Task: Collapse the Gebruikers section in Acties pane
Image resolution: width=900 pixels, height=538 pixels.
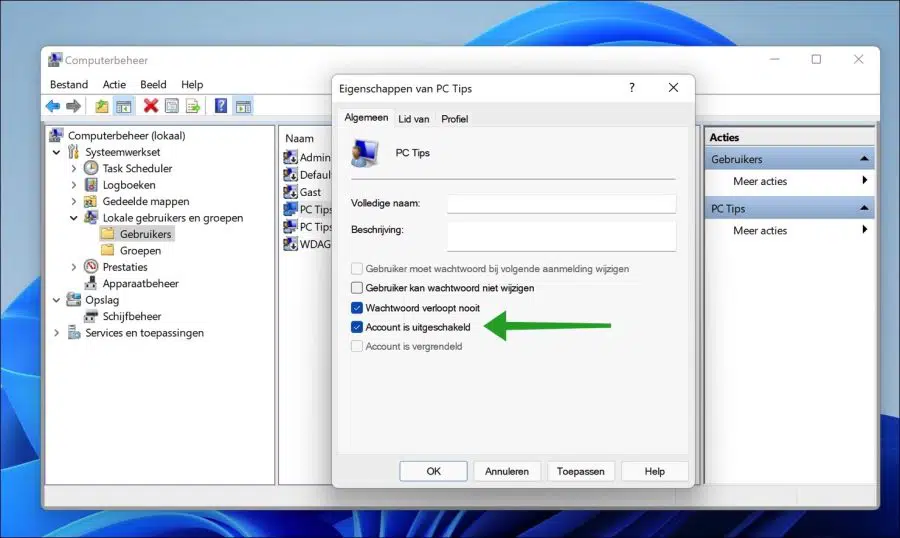Action: pos(864,158)
